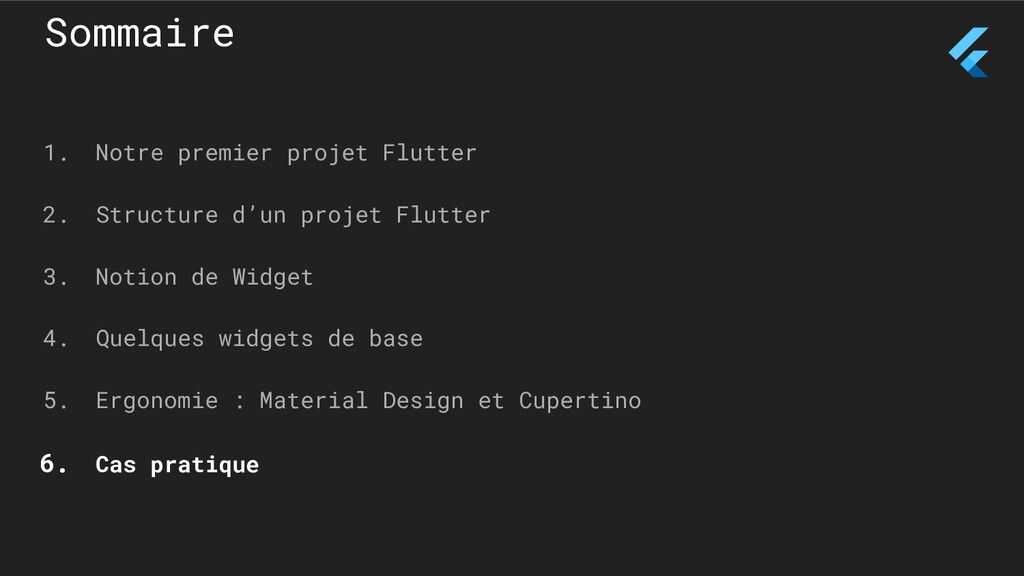
Task: Click the bold "Cas pratique" entry
Action: 177,465
